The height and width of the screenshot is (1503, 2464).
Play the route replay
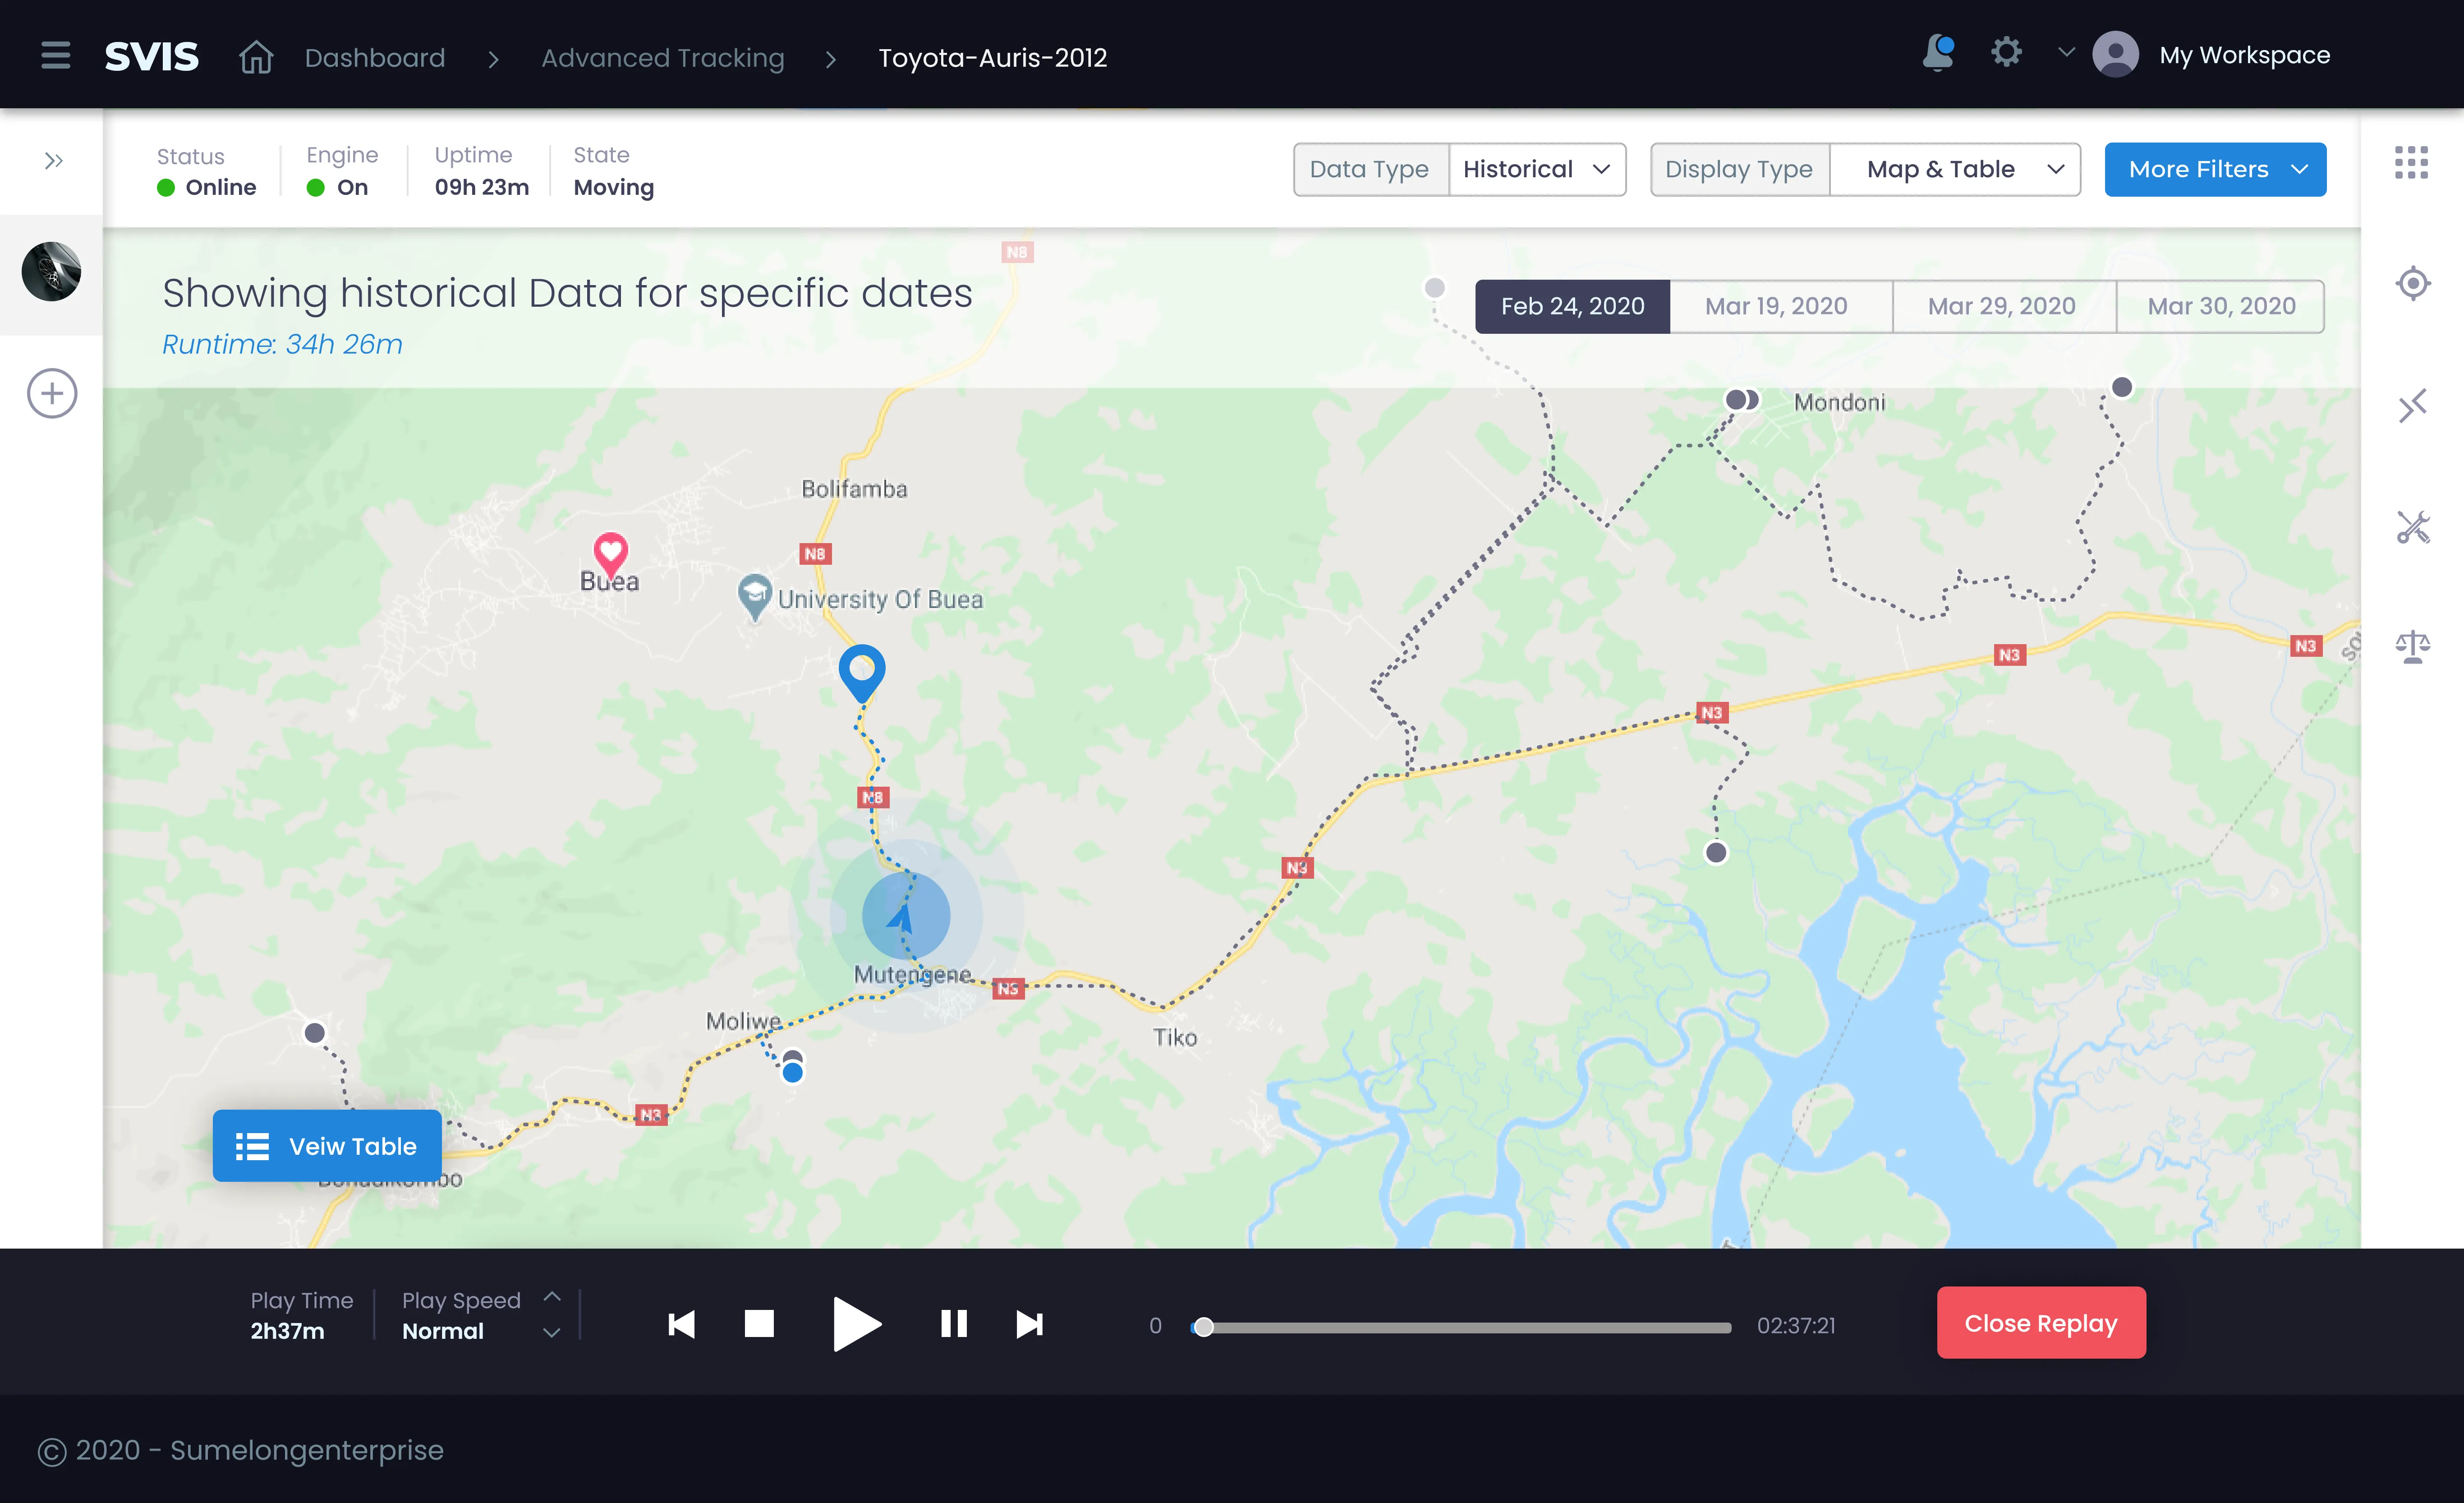(856, 1324)
